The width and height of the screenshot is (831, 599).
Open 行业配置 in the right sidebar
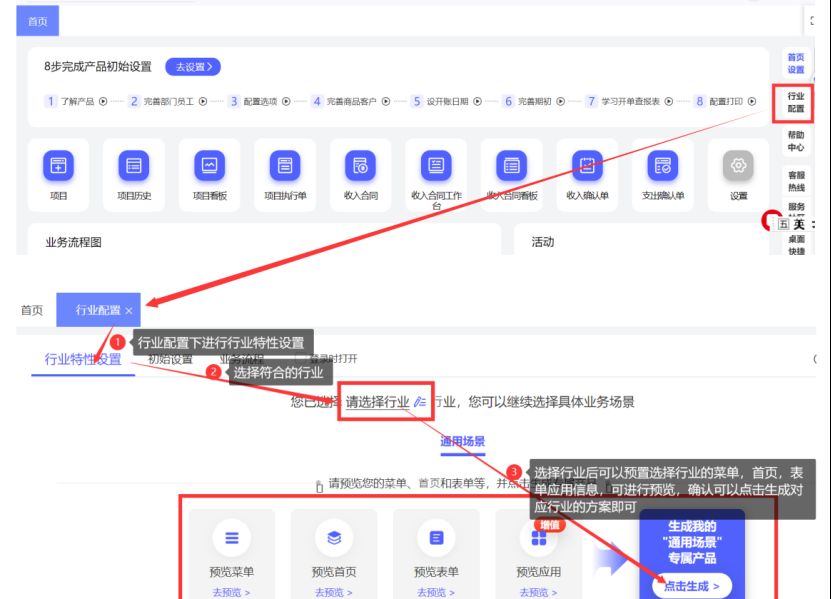point(795,102)
